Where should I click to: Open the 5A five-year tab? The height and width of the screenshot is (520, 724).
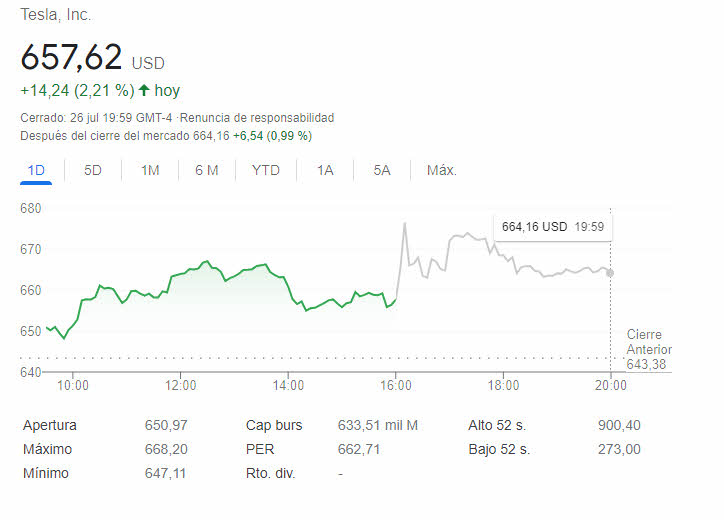[382, 170]
